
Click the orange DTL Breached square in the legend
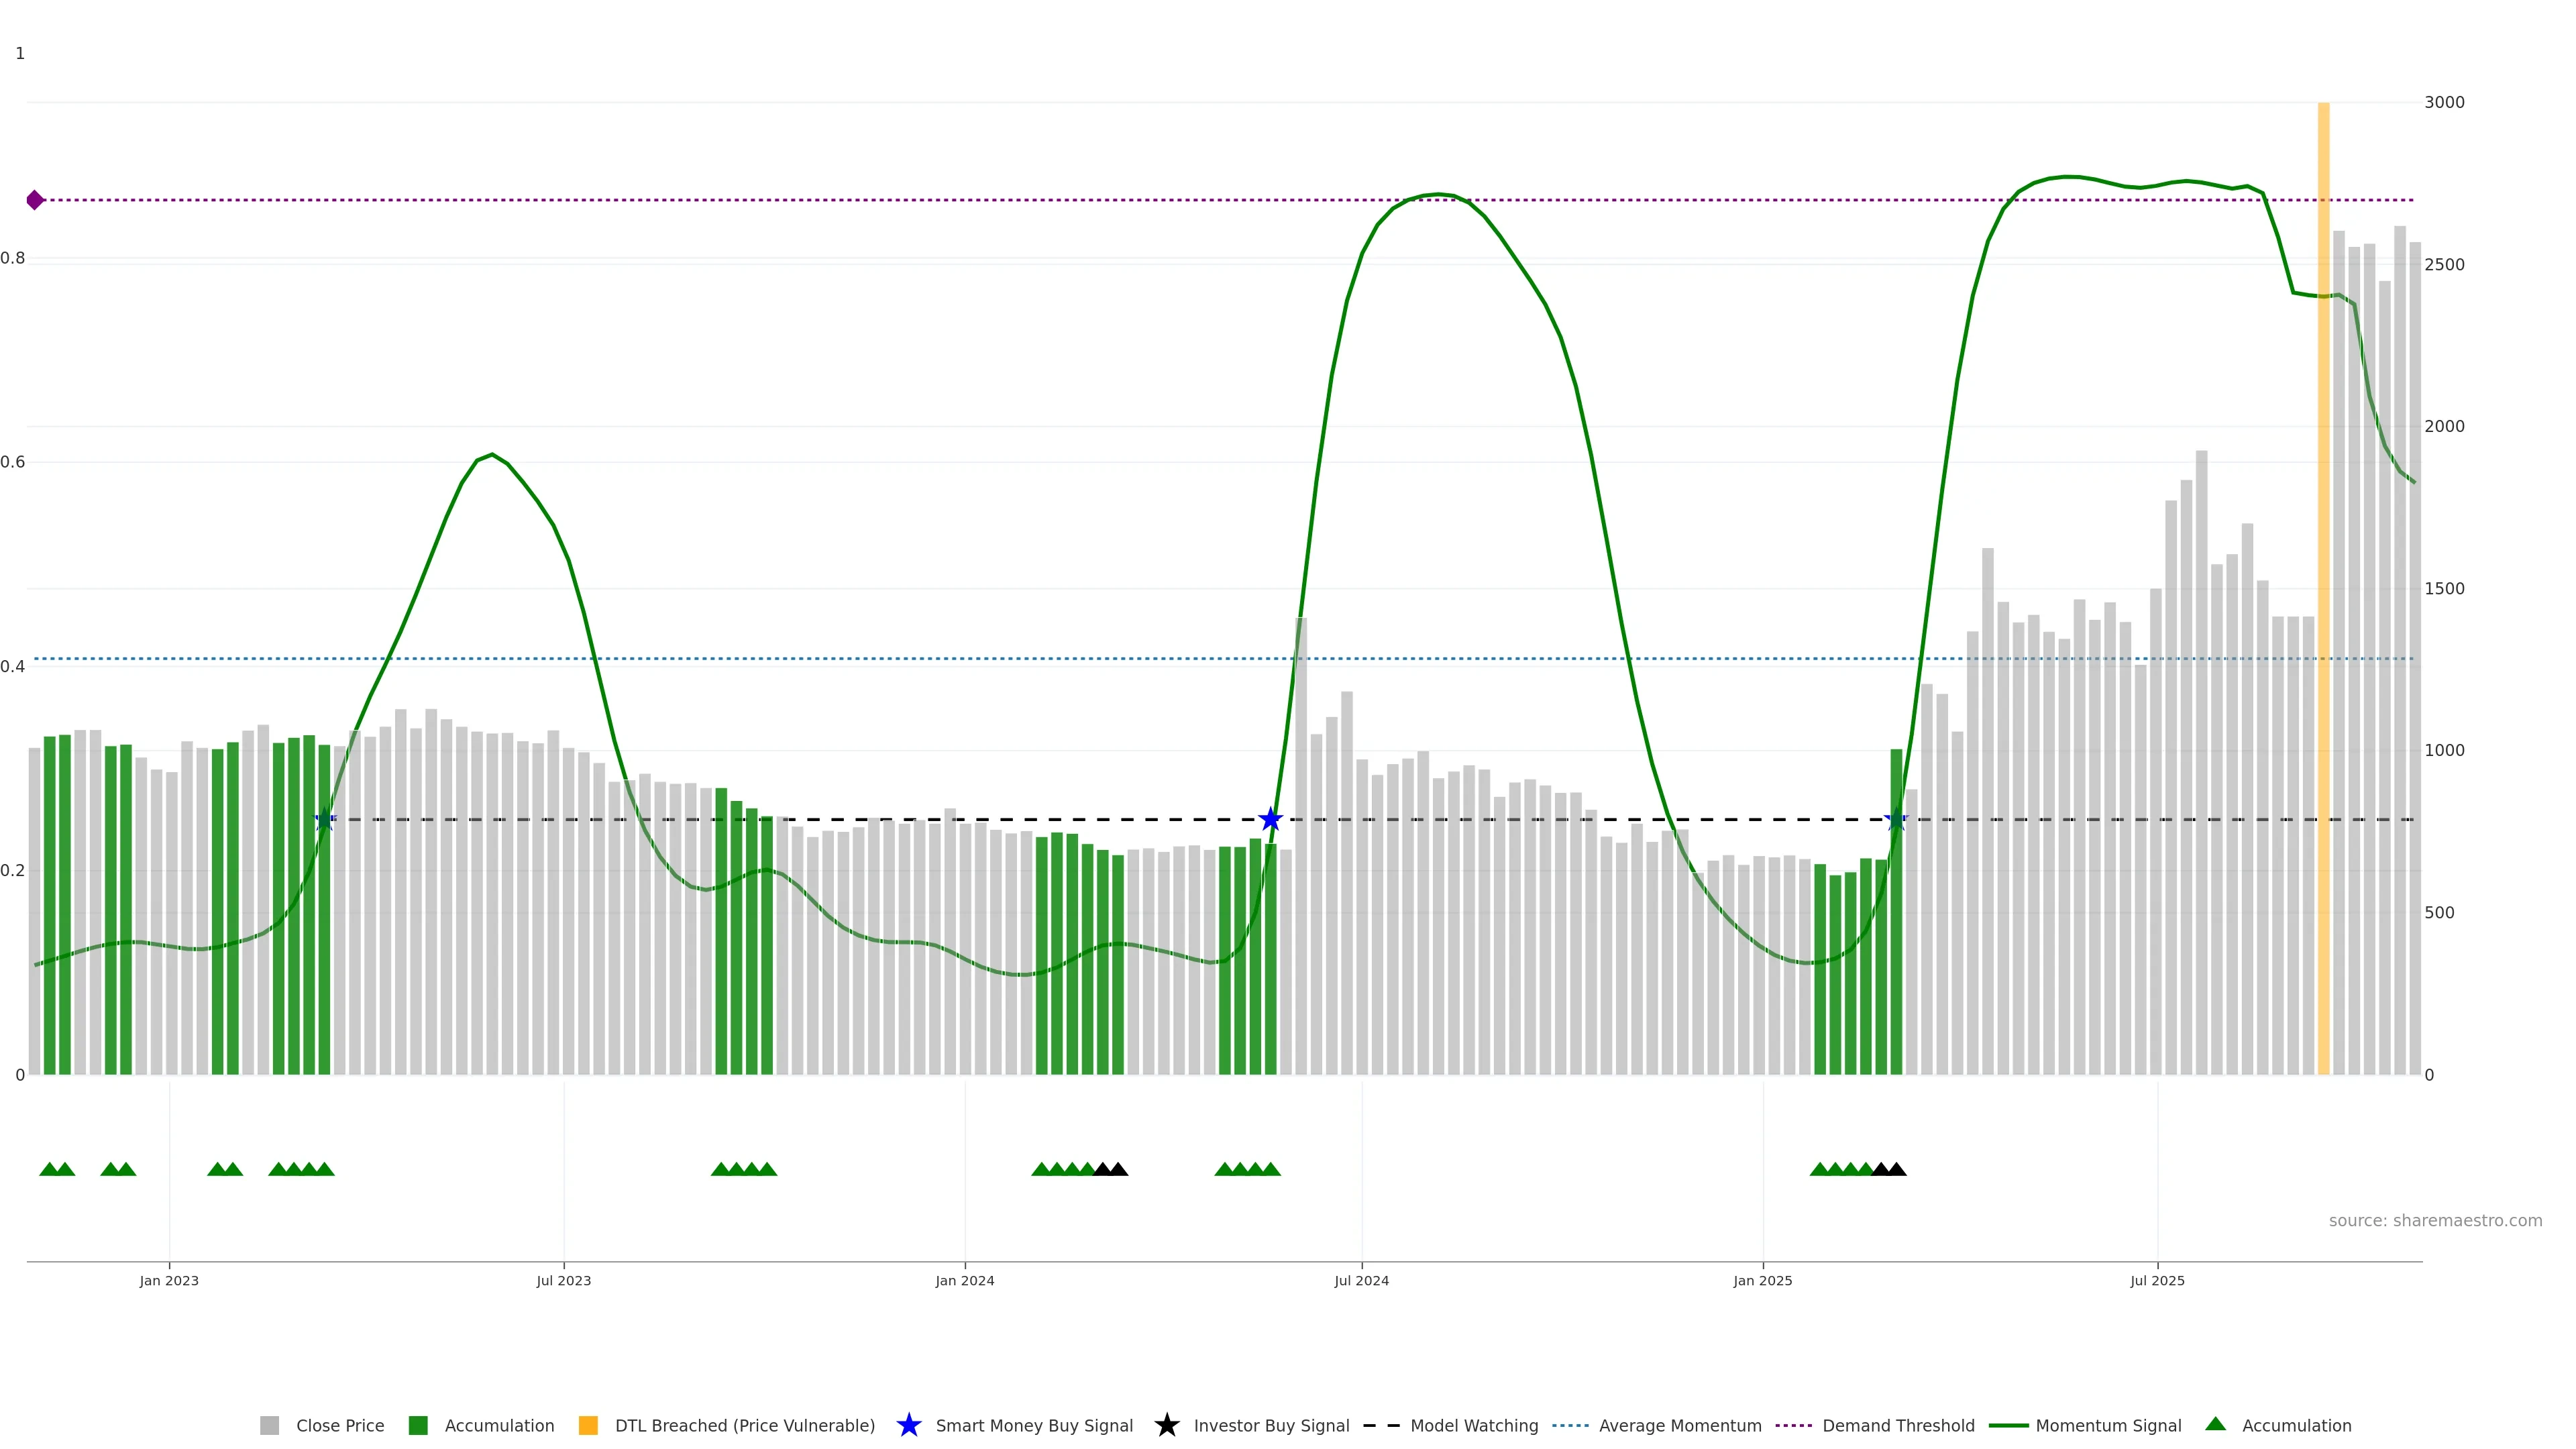point(588,1425)
